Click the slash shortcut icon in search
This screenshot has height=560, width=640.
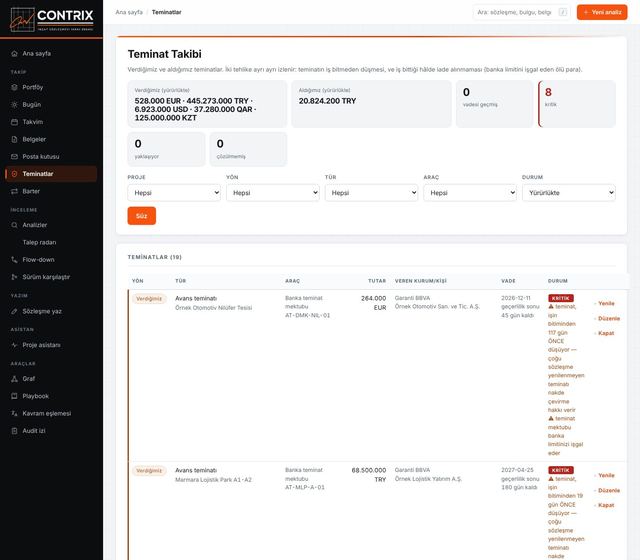tap(563, 12)
